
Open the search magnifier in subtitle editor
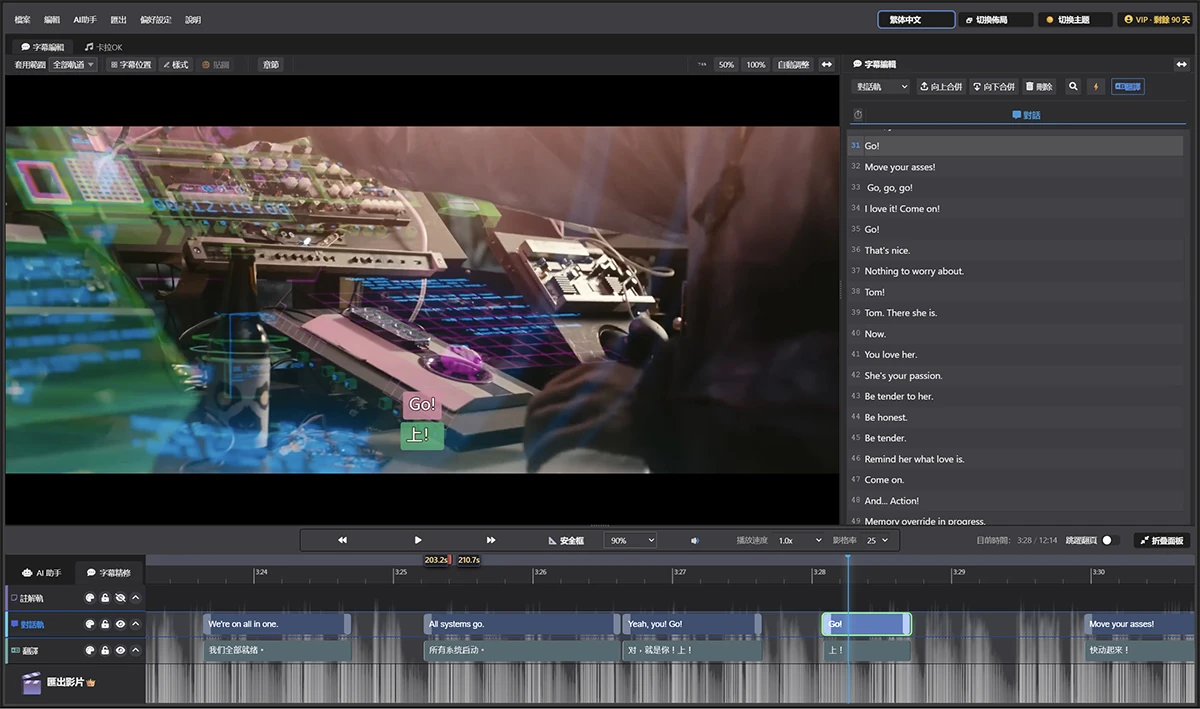[x=1073, y=87]
